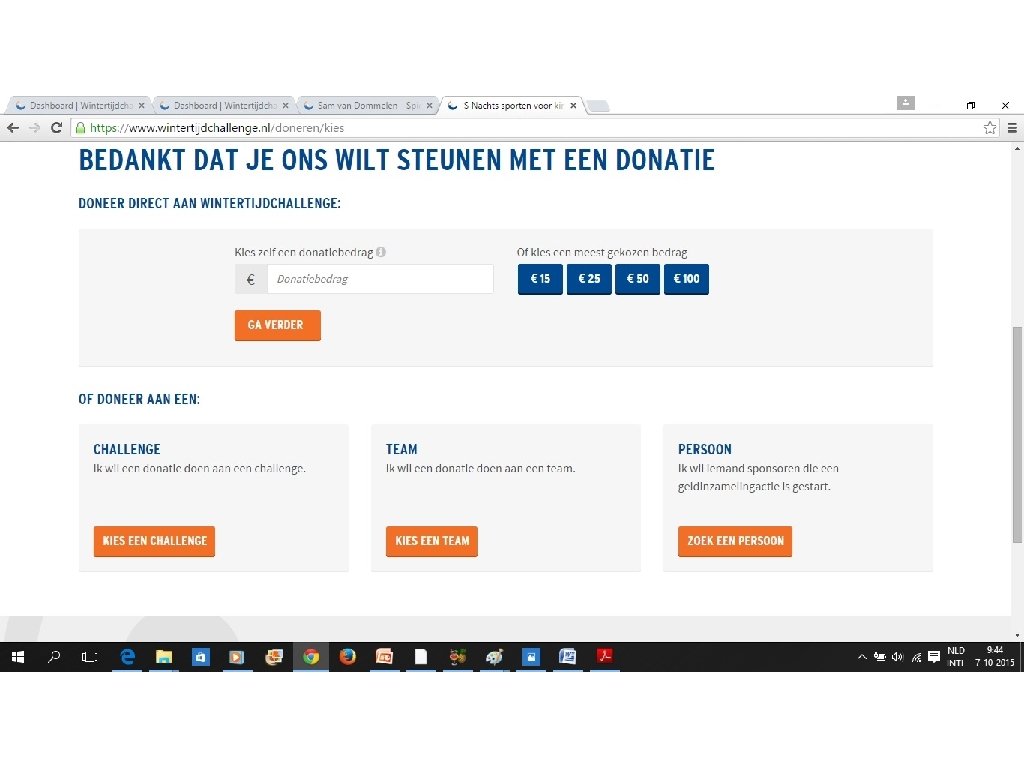Click ZOEK EEN PERSOON button
This screenshot has height=768, width=1024.
tap(735, 541)
